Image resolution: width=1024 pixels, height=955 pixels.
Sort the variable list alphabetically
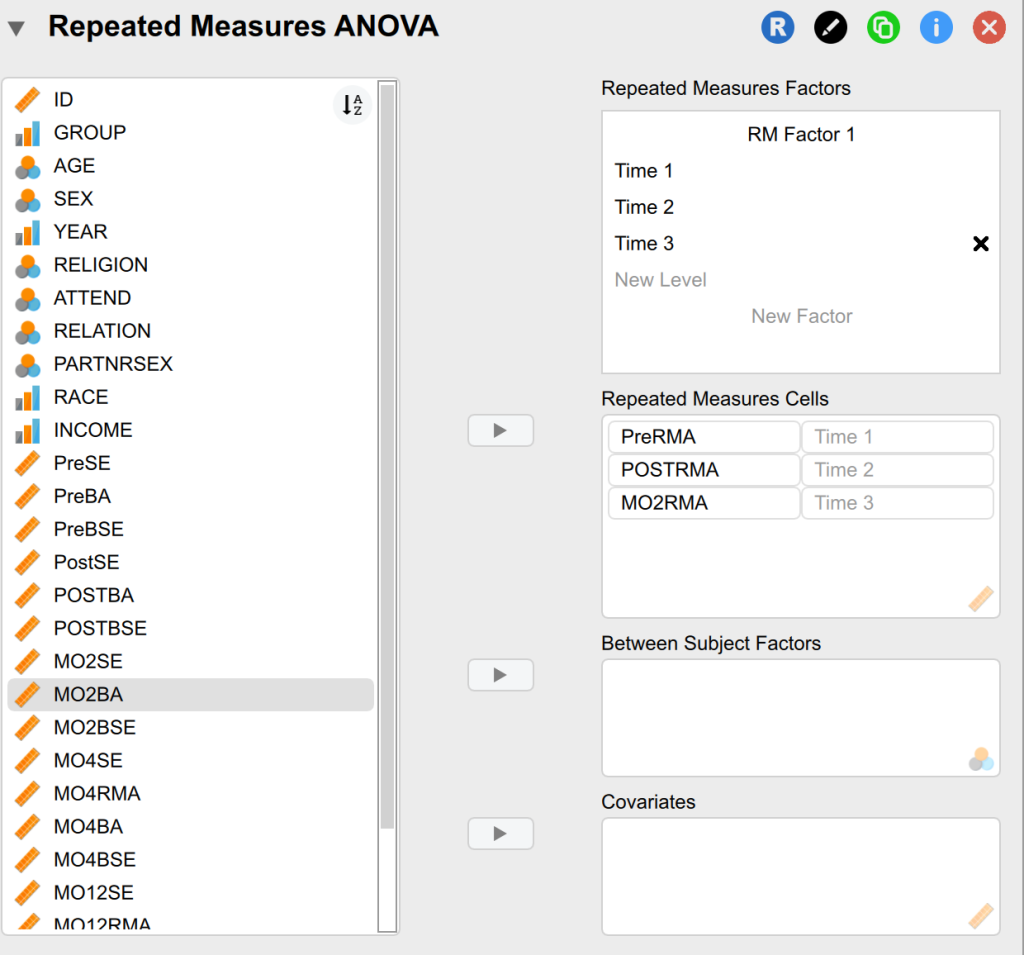pyautogui.click(x=351, y=104)
